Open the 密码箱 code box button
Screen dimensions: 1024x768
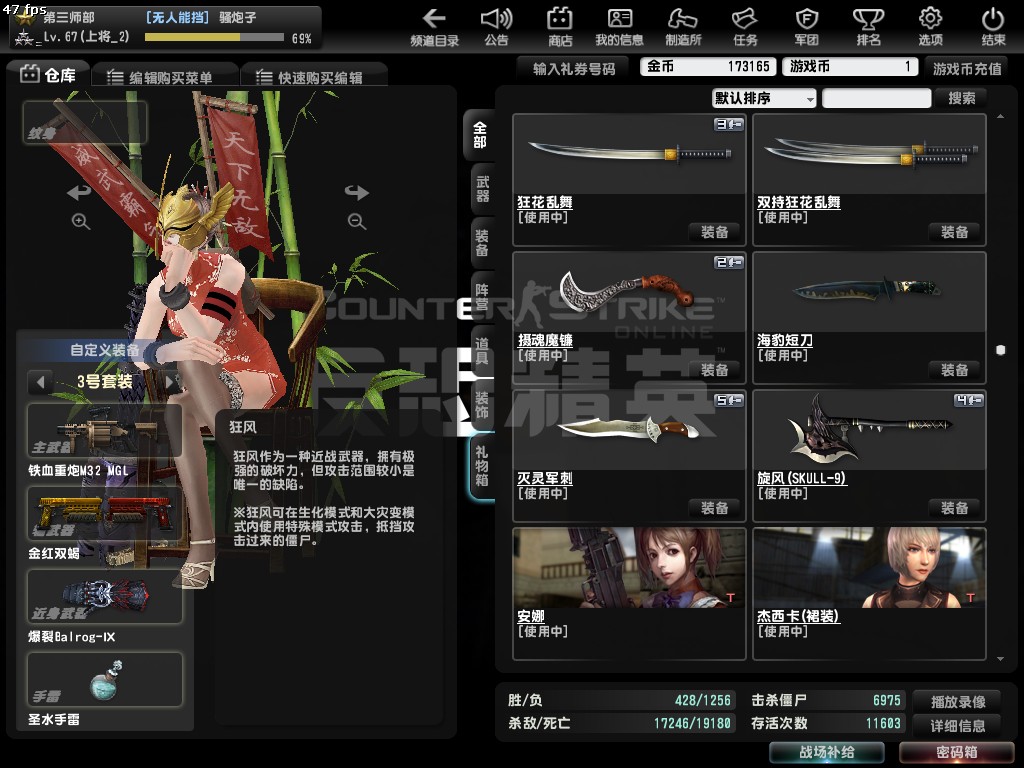coord(957,752)
